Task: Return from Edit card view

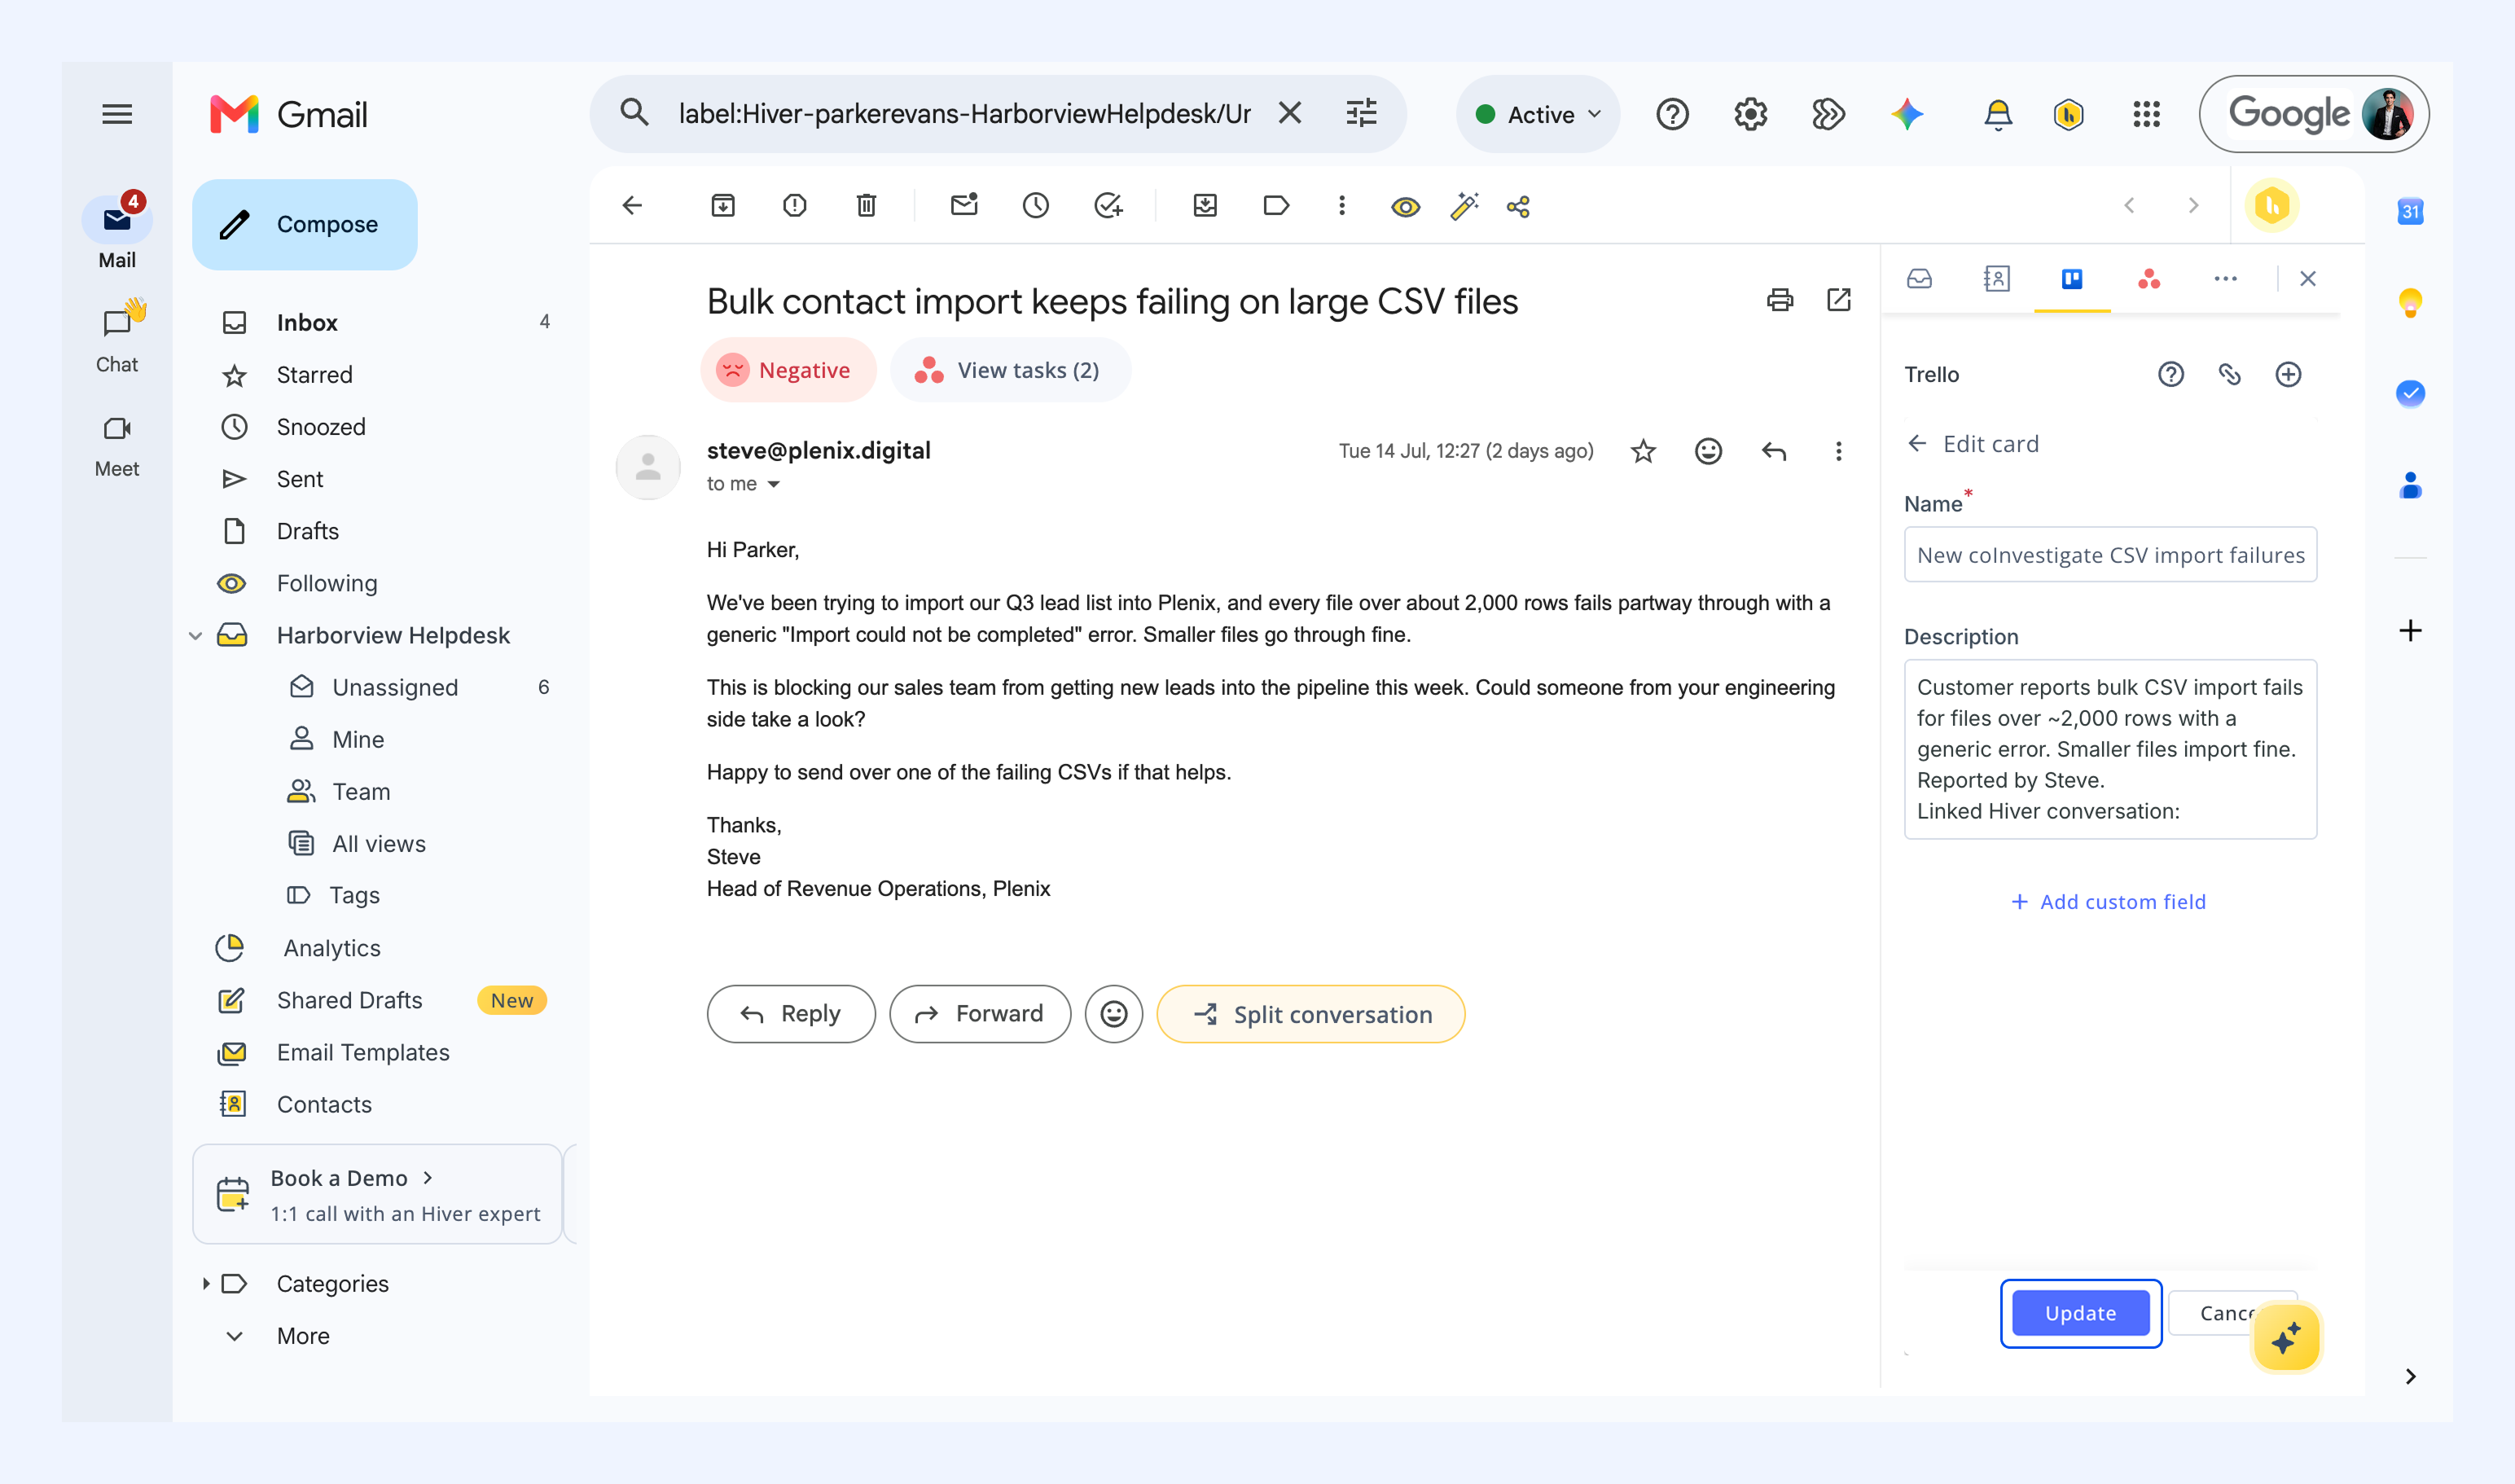Action: click(x=1916, y=444)
